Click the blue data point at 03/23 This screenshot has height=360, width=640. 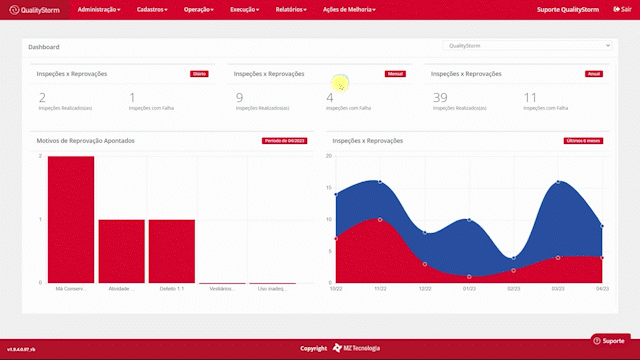(558, 182)
